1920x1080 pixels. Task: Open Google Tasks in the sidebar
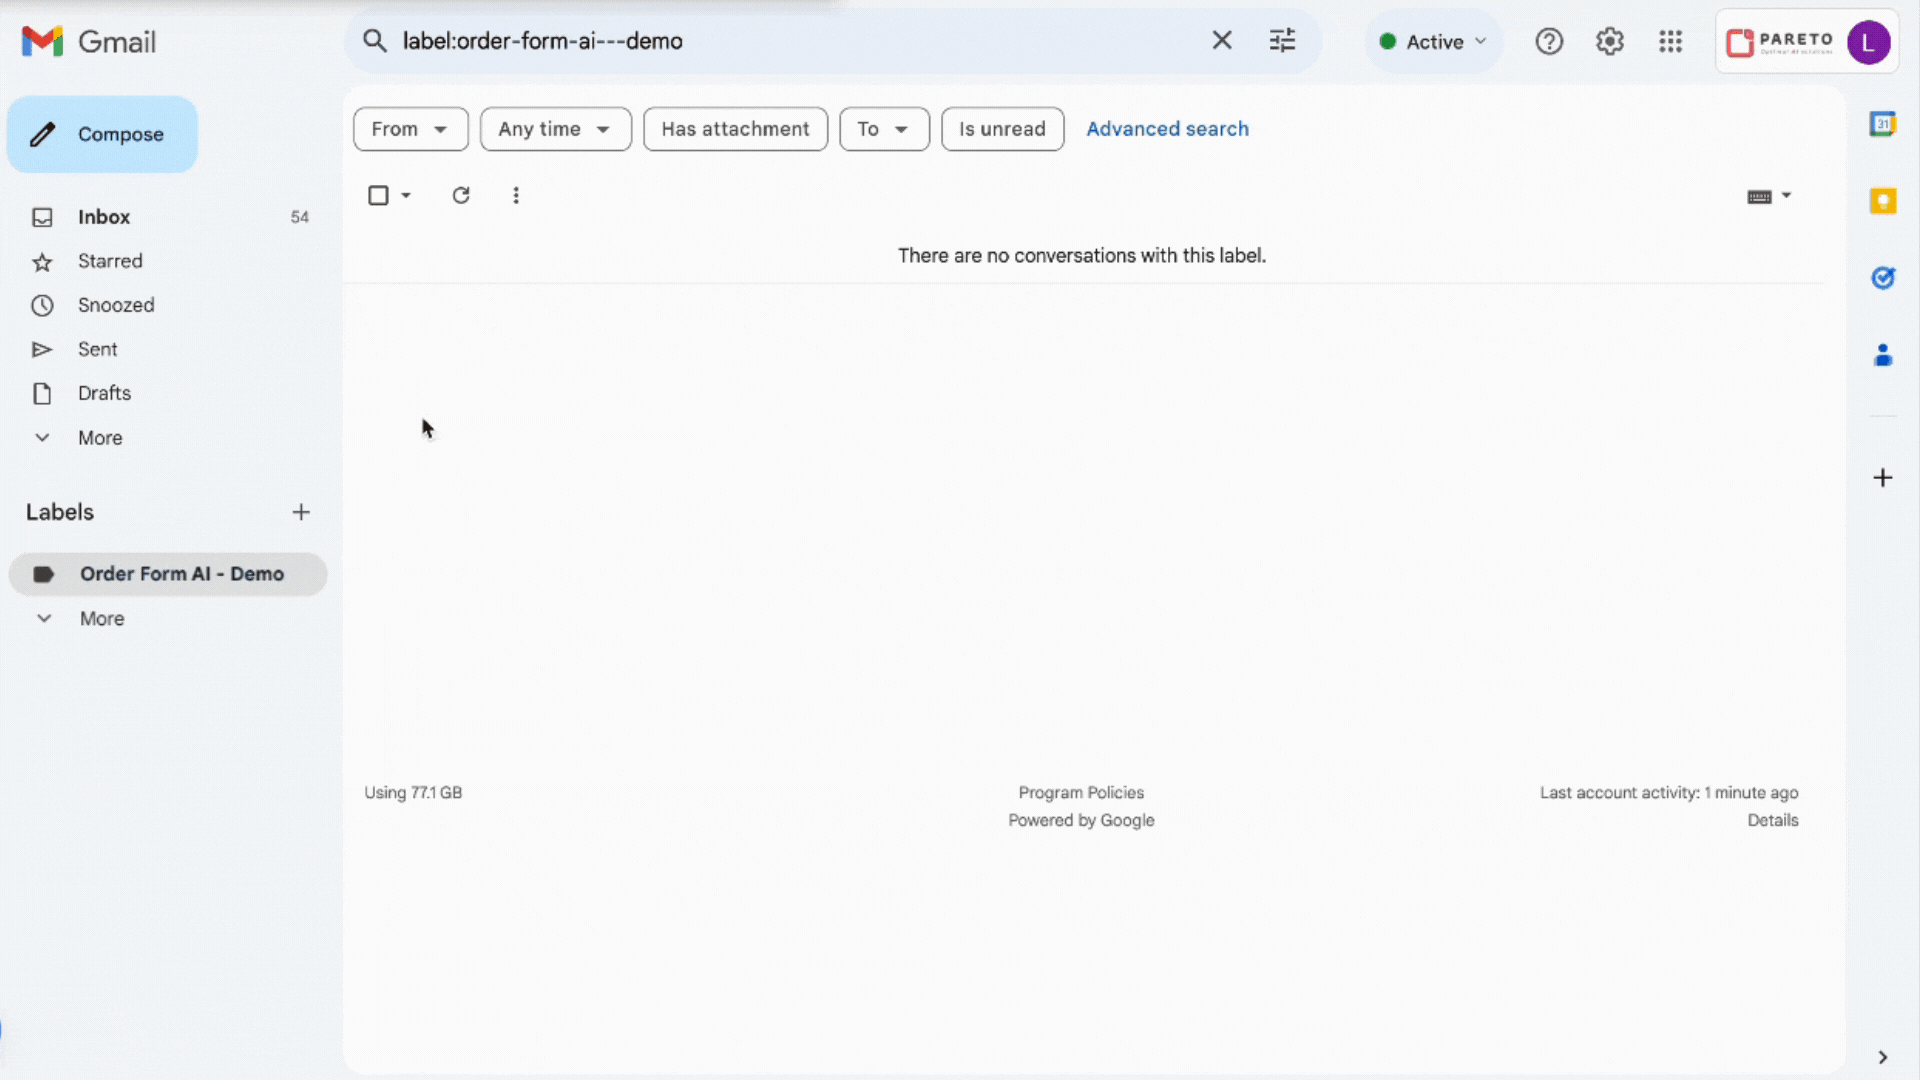(1884, 278)
